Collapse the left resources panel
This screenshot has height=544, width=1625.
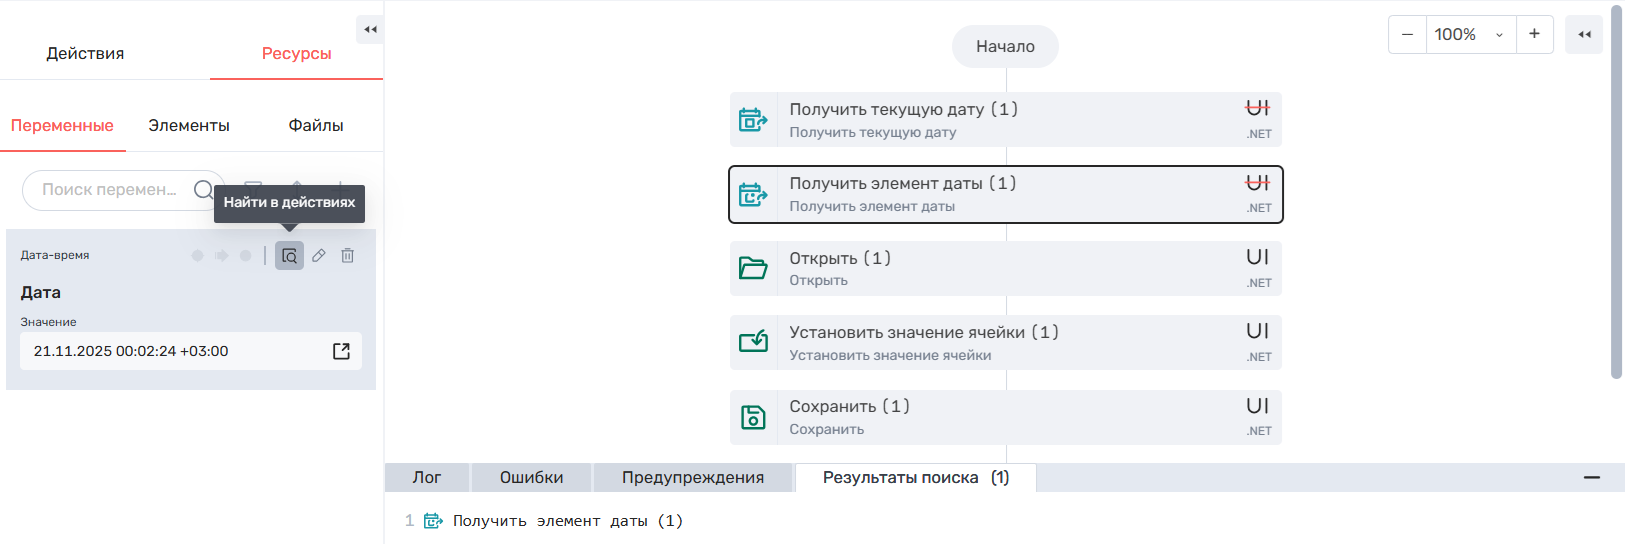point(370,29)
